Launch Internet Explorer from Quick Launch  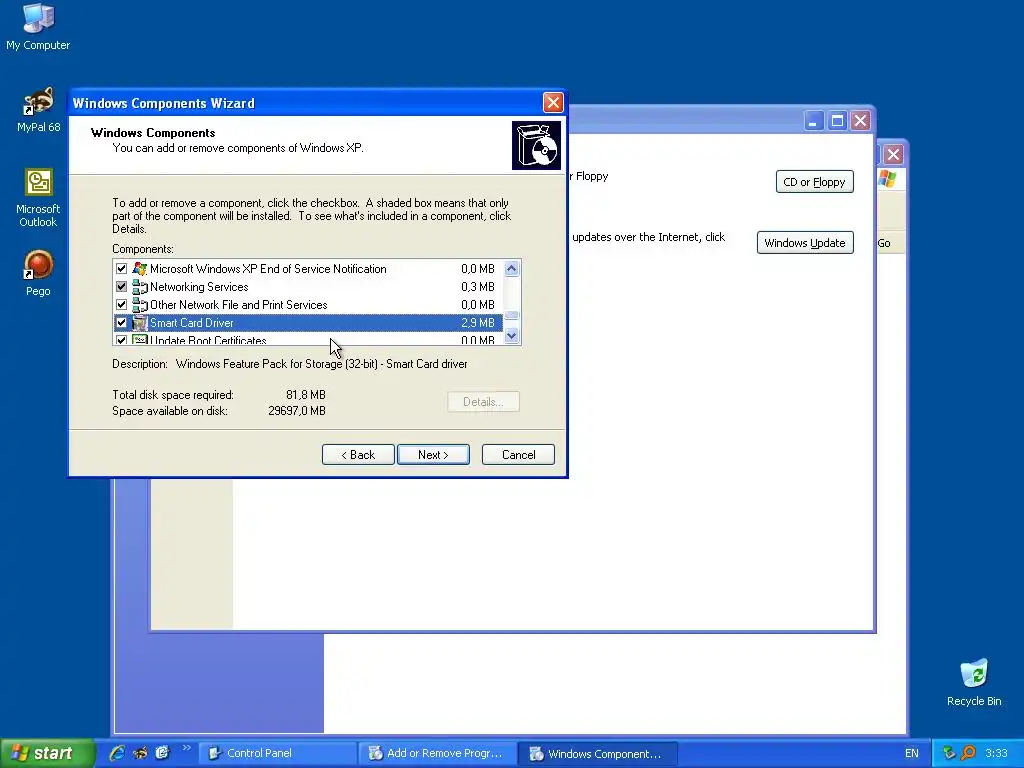117,753
